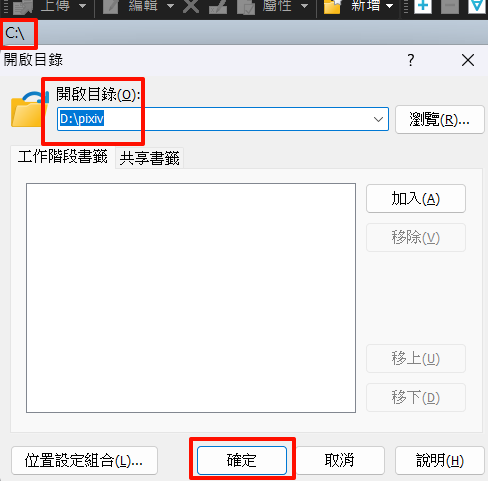The image size is (488, 481).
Task: Click the 瀏覽(R)... browse button
Action: tap(440, 120)
